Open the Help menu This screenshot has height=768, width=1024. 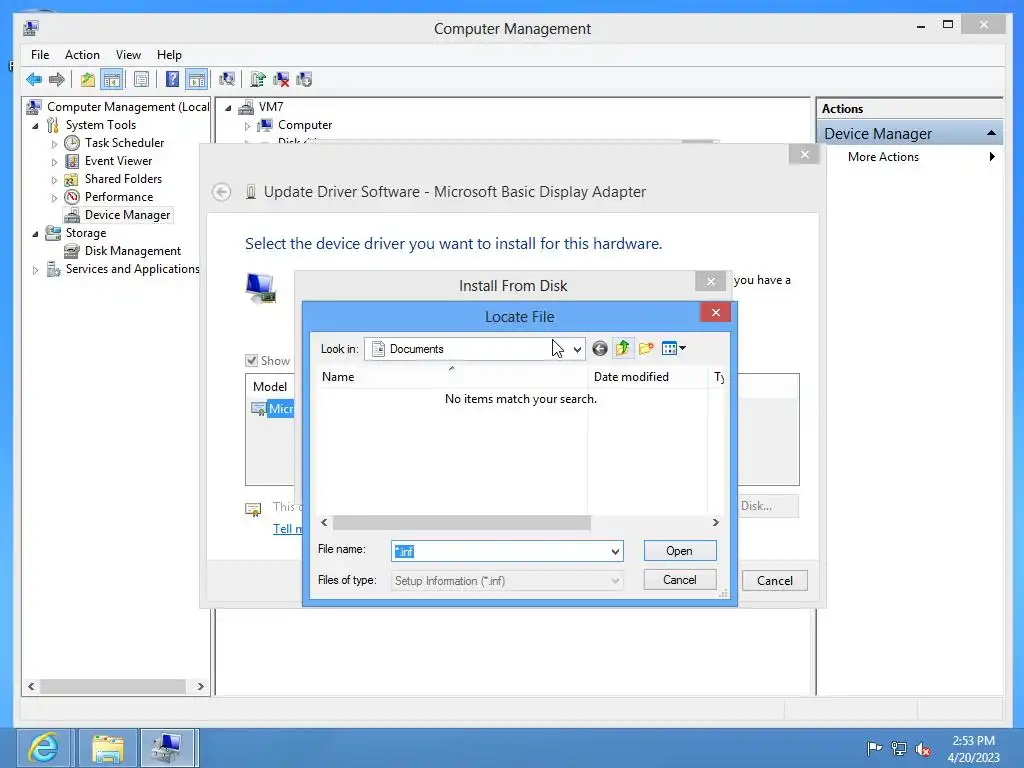pos(169,55)
